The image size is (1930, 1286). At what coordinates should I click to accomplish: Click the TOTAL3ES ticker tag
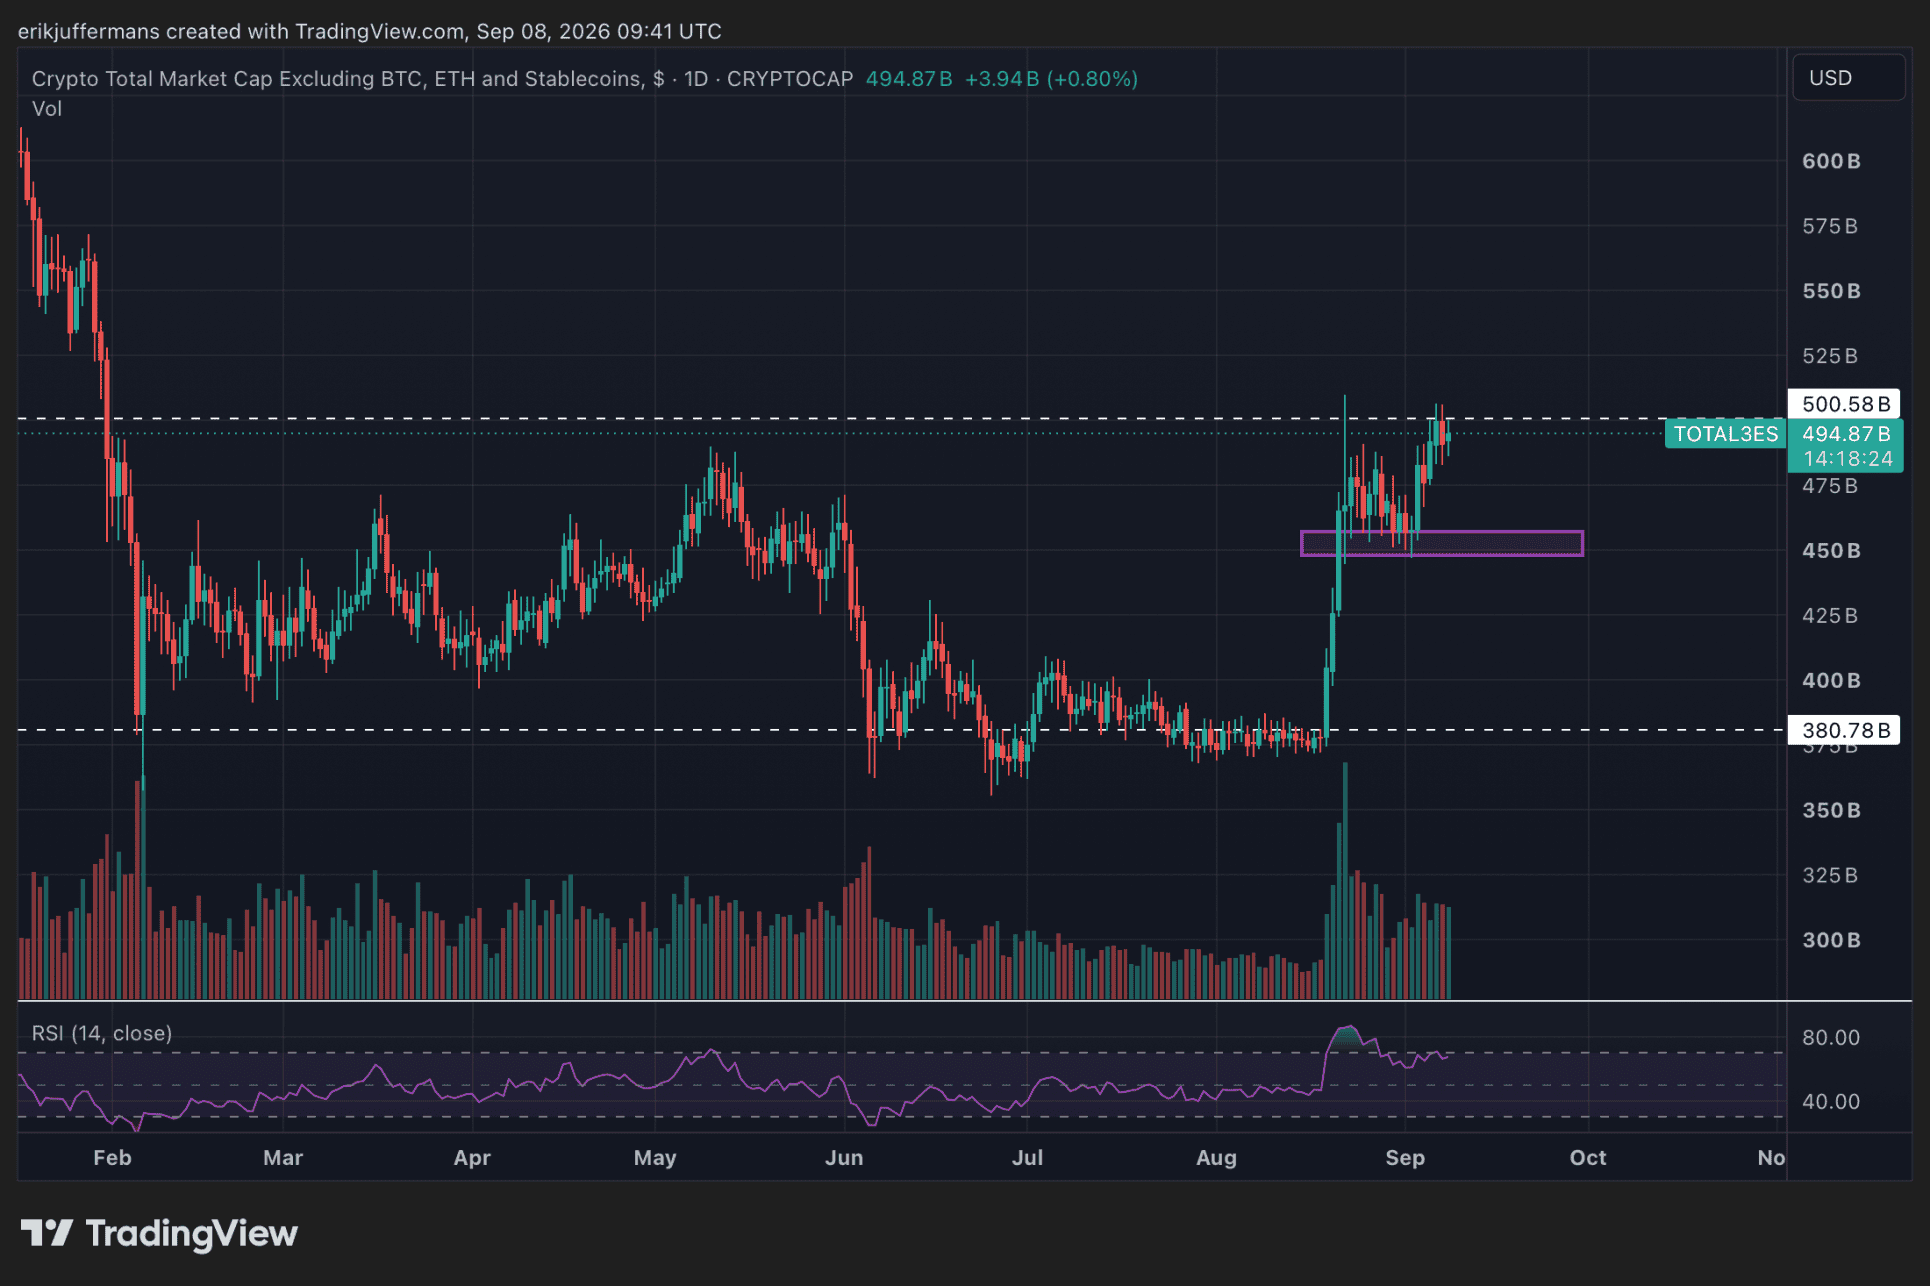(x=1726, y=434)
